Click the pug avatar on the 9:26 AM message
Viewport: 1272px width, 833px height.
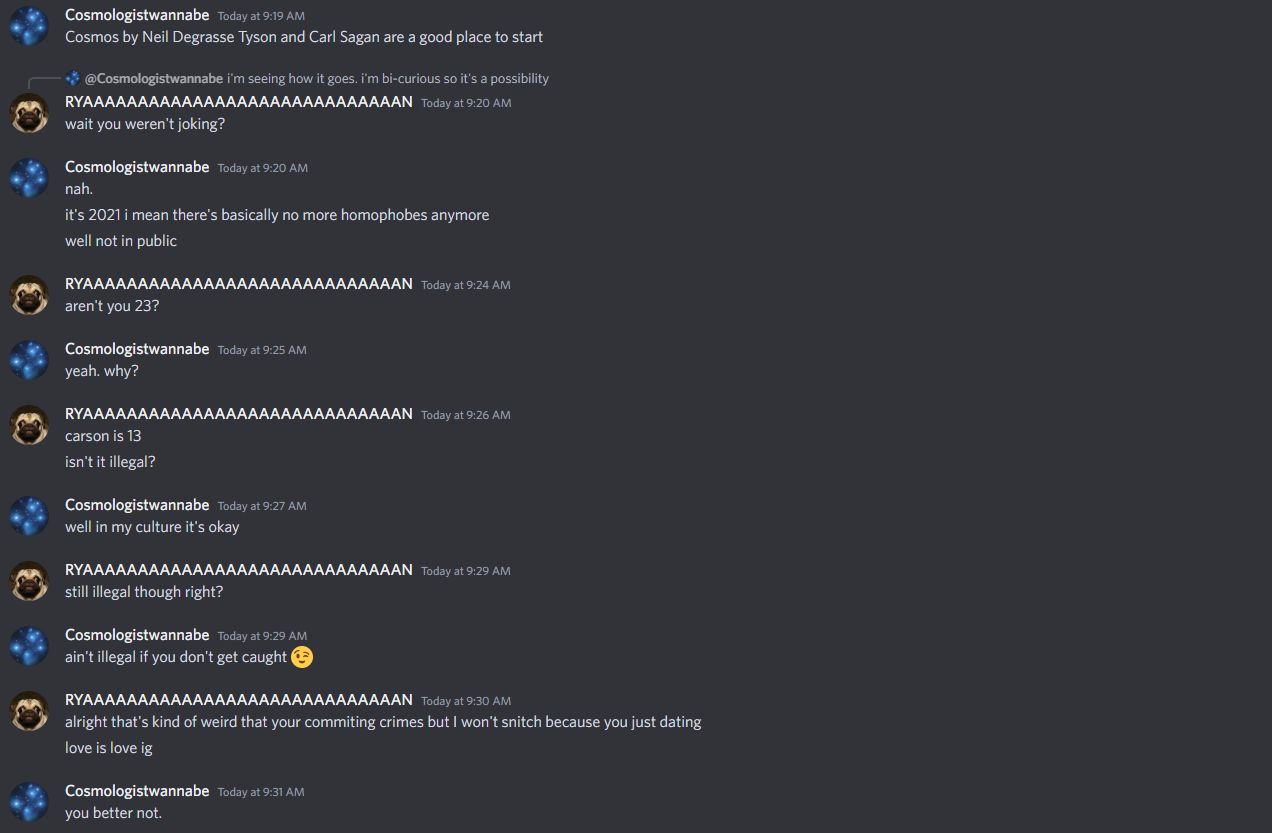29,425
